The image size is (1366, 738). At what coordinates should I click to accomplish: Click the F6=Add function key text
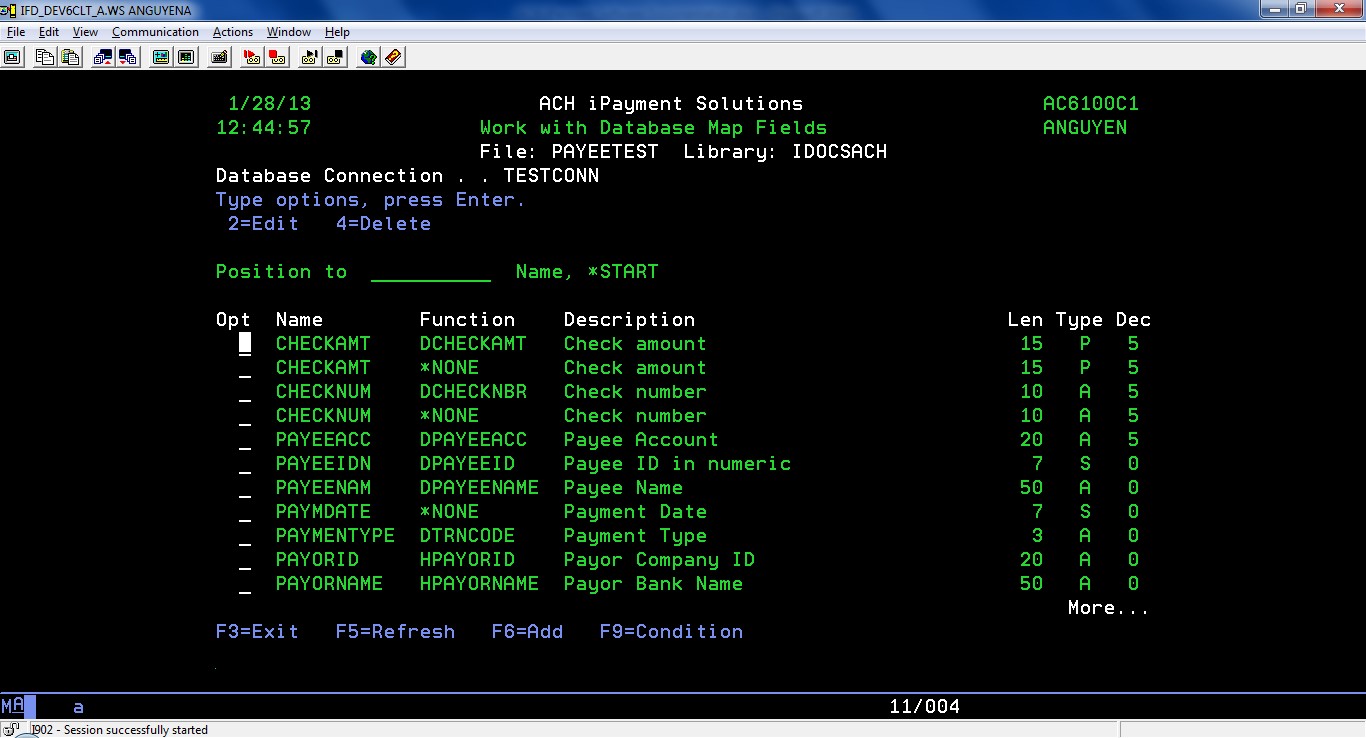tap(527, 632)
